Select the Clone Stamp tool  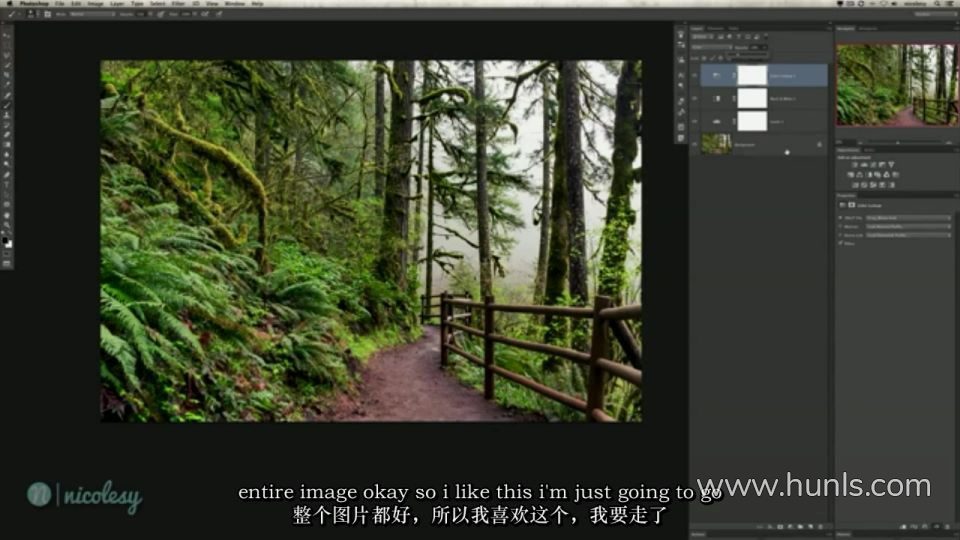tap(7, 115)
